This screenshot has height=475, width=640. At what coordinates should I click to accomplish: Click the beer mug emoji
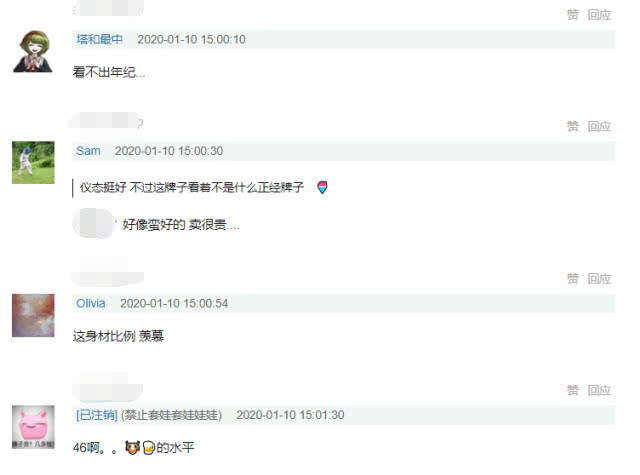click(x=149, y=448)
